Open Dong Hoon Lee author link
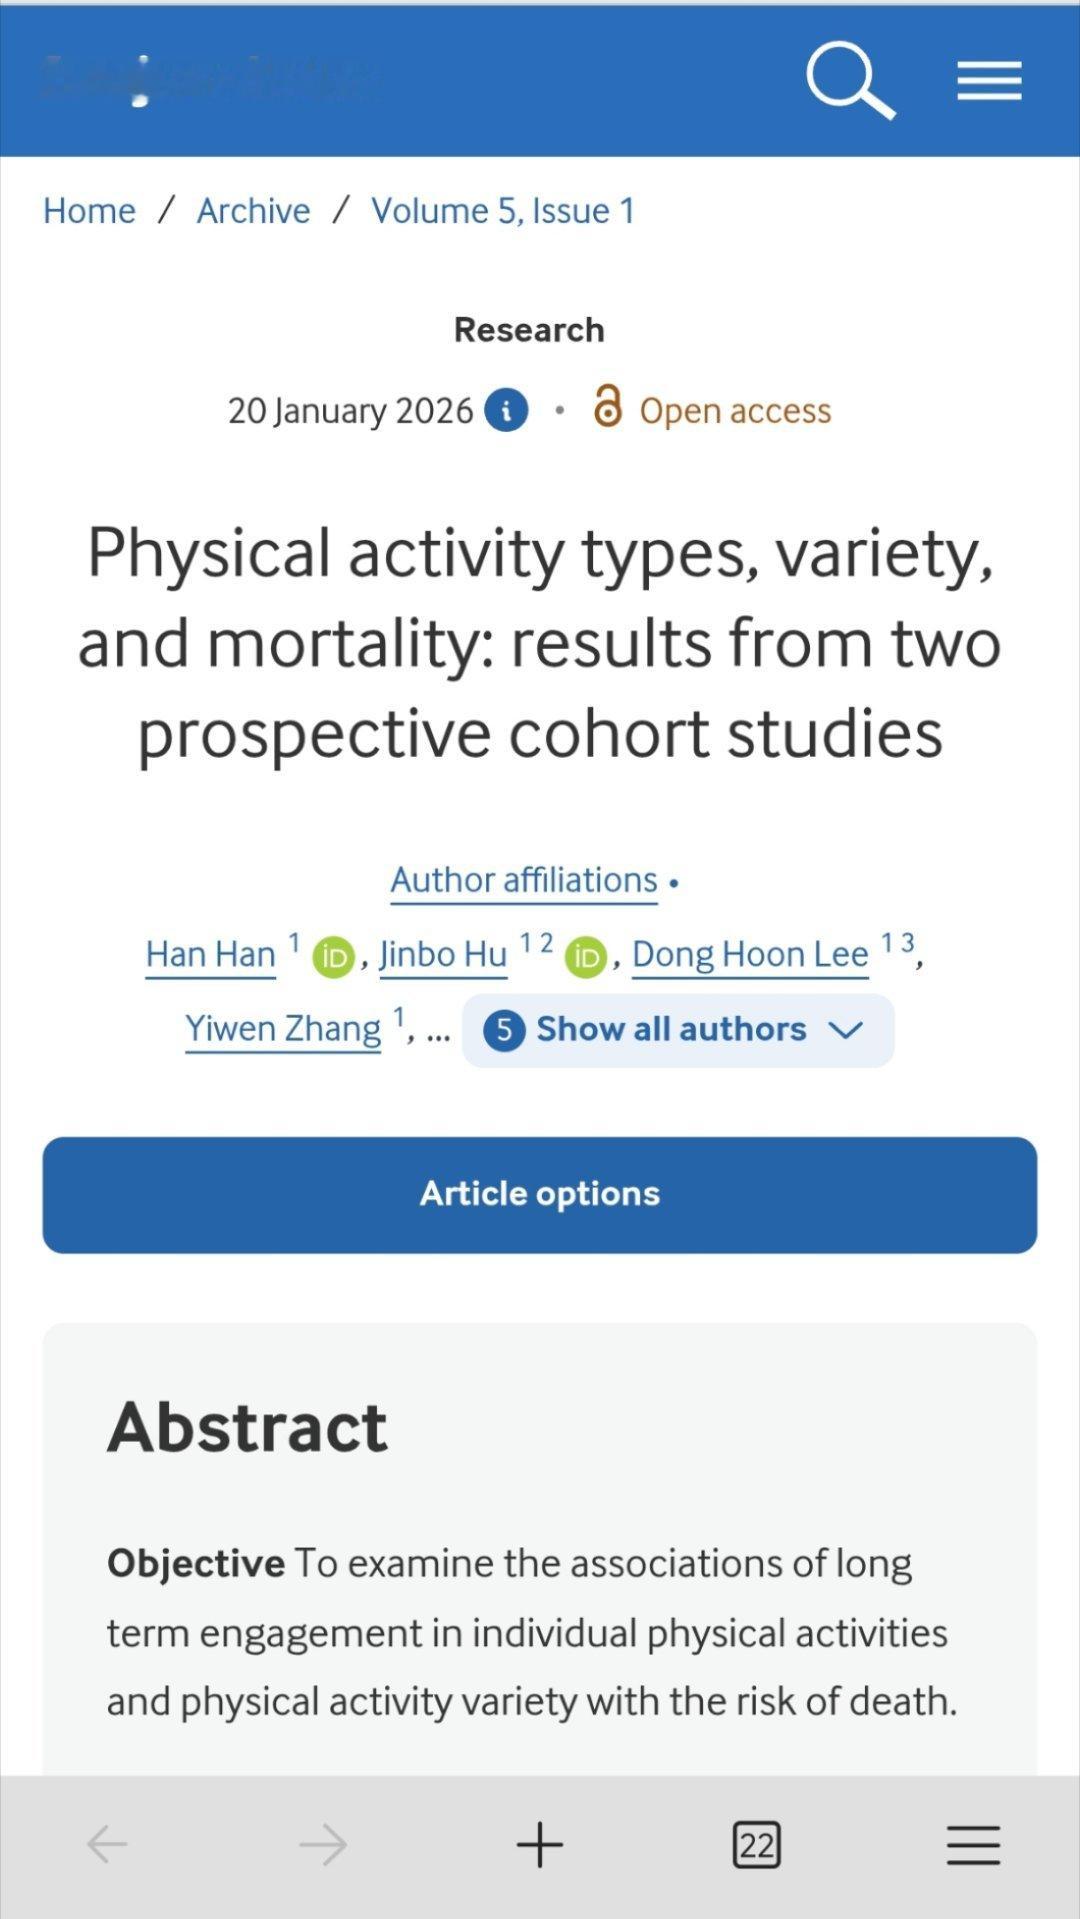The width and height of the screenshot is (1080, 1919). (x=750, y=954)
